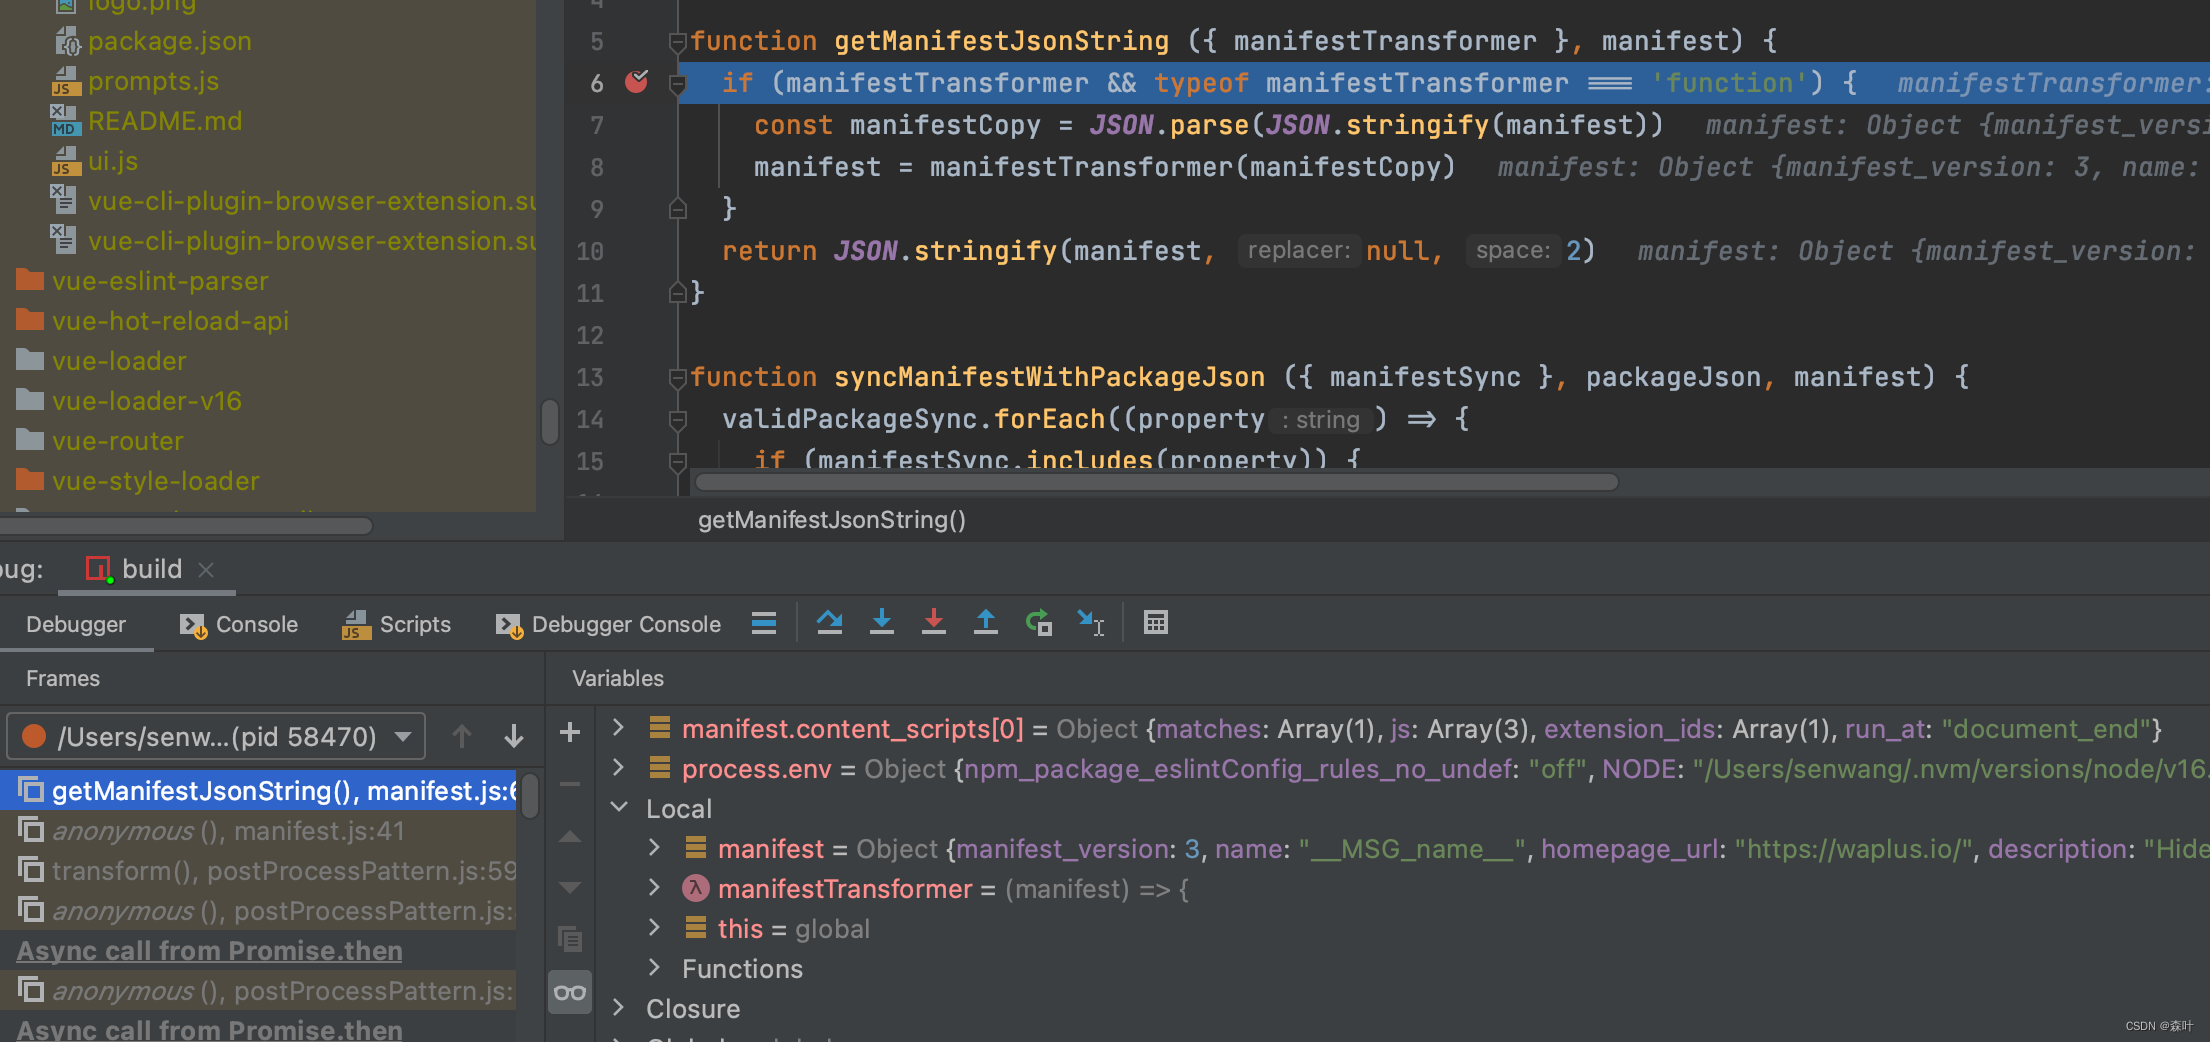Click getManifestJsonString() breadcrumb
Image resolution: width=2210 pixels, height=1042 pixels.
(832, 520)
